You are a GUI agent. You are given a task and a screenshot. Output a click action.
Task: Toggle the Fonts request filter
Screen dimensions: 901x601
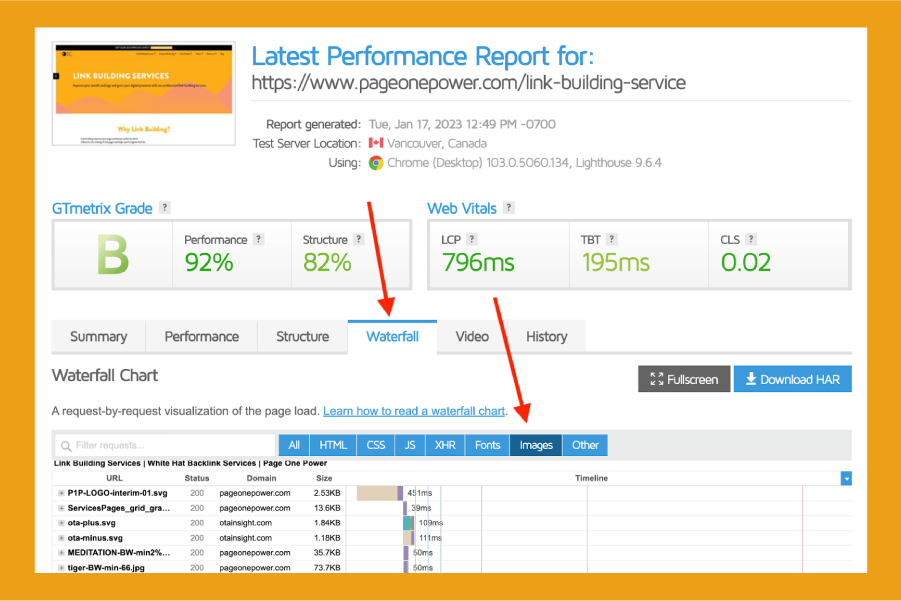[487, 445]
